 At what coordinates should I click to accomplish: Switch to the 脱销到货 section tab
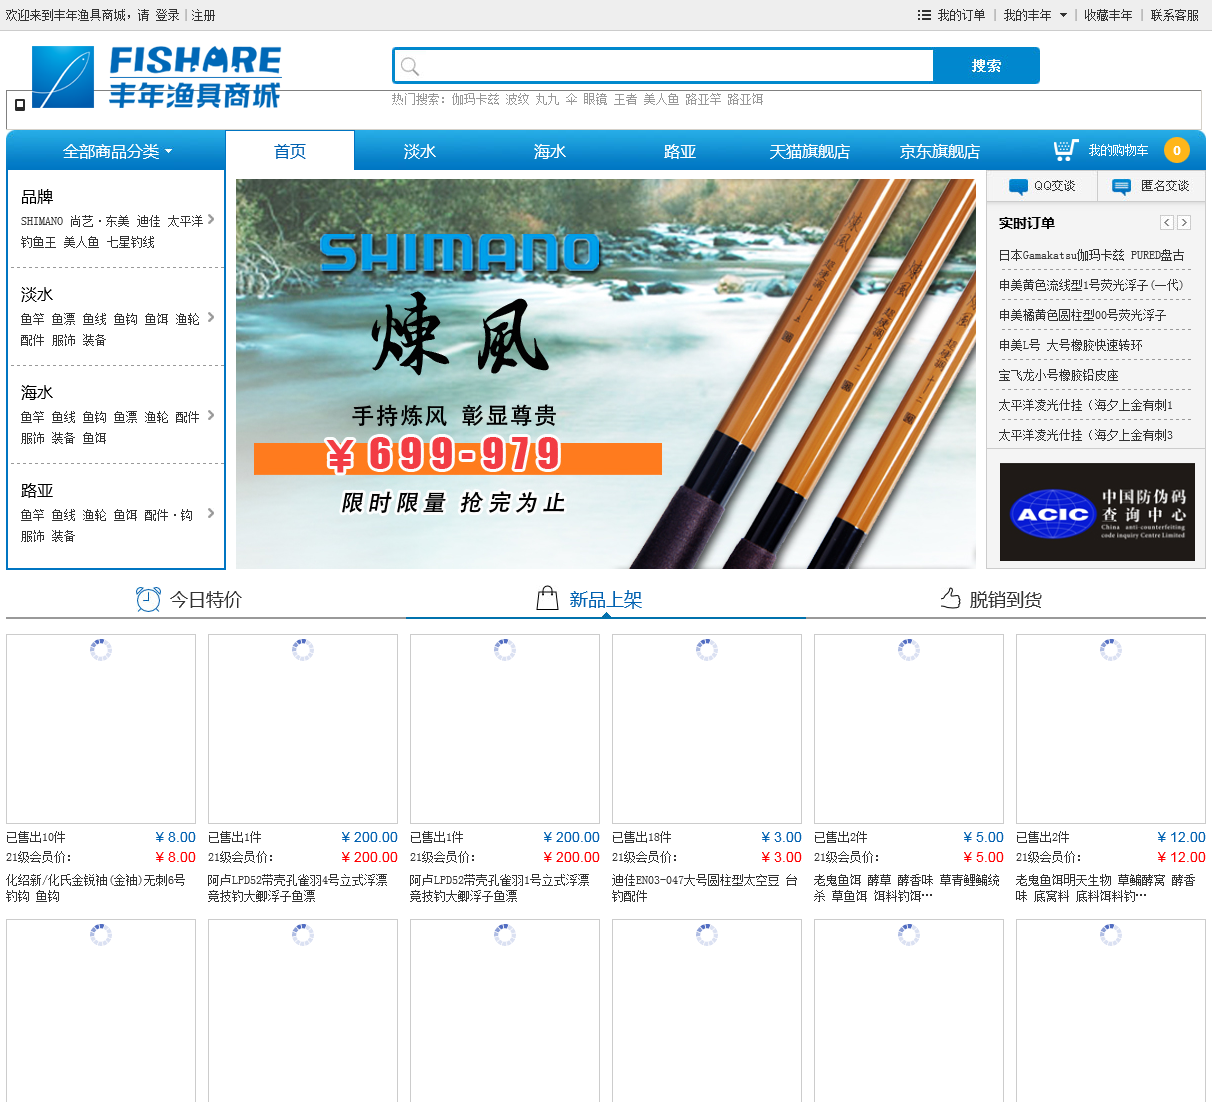coord(1006,599)
